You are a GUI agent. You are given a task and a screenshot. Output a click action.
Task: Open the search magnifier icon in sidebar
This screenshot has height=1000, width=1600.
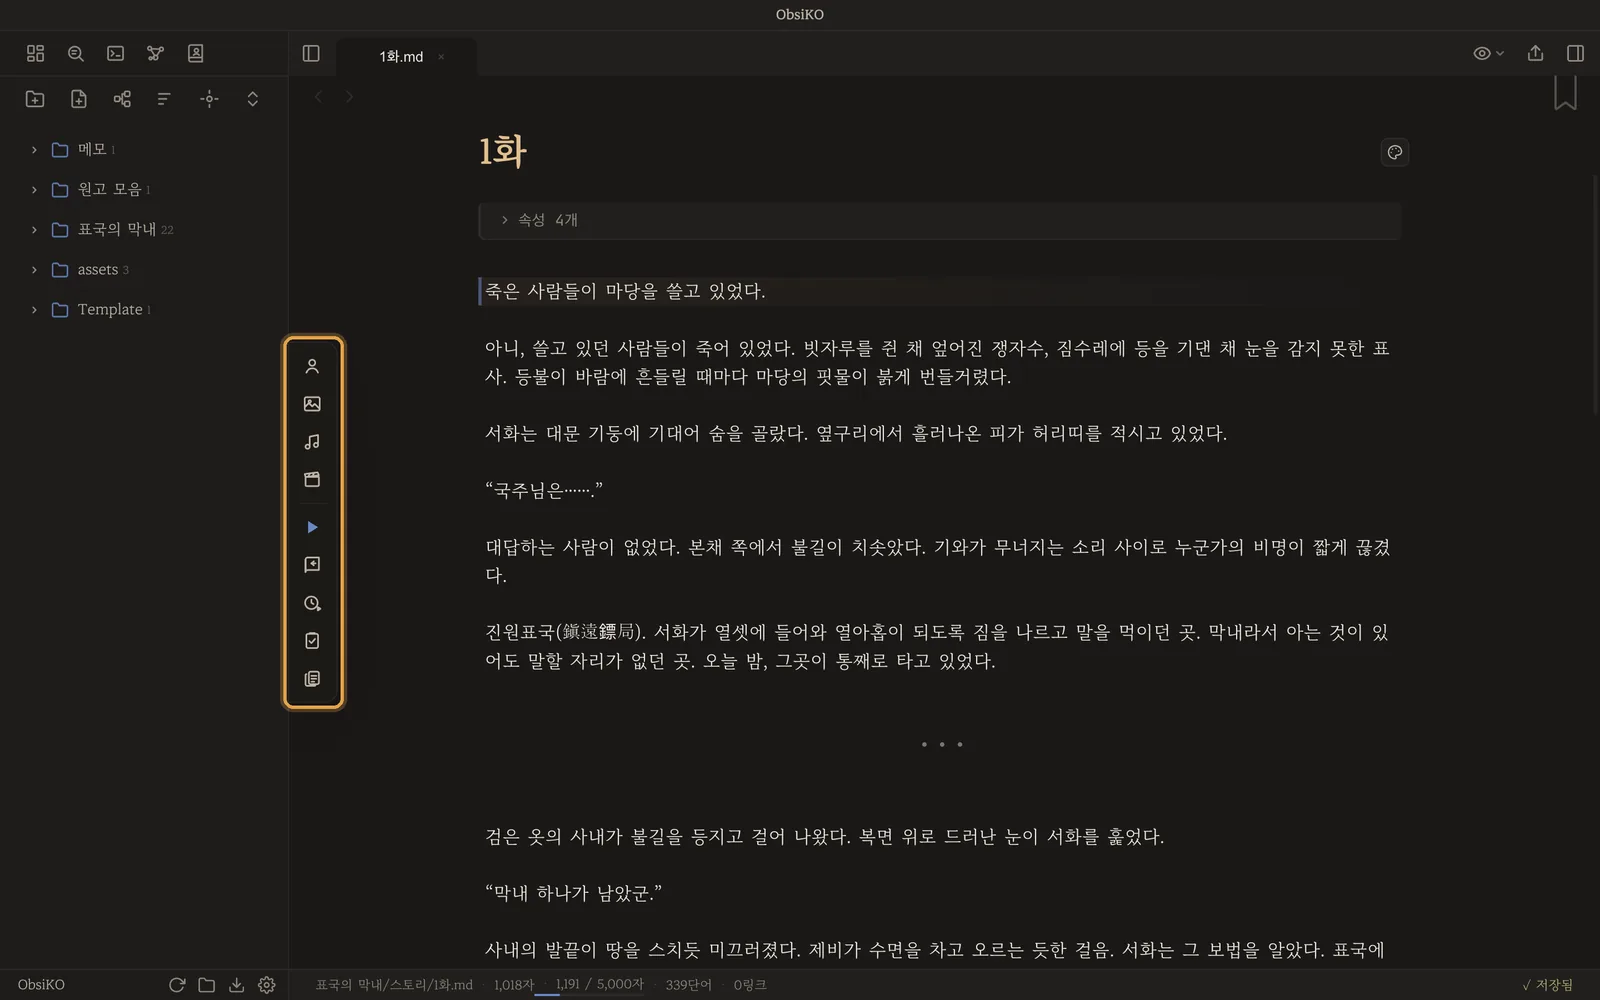coord(76,53)
